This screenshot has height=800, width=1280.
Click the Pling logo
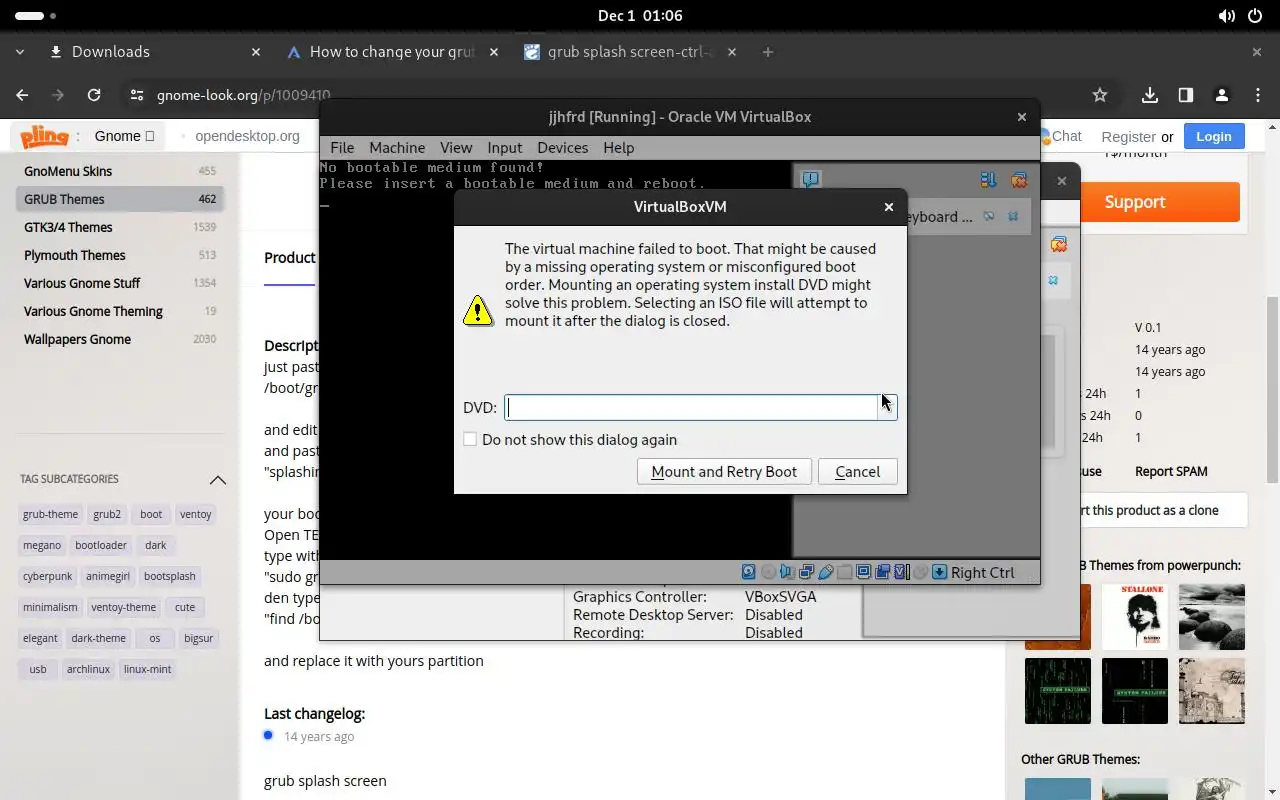(45, 137)
